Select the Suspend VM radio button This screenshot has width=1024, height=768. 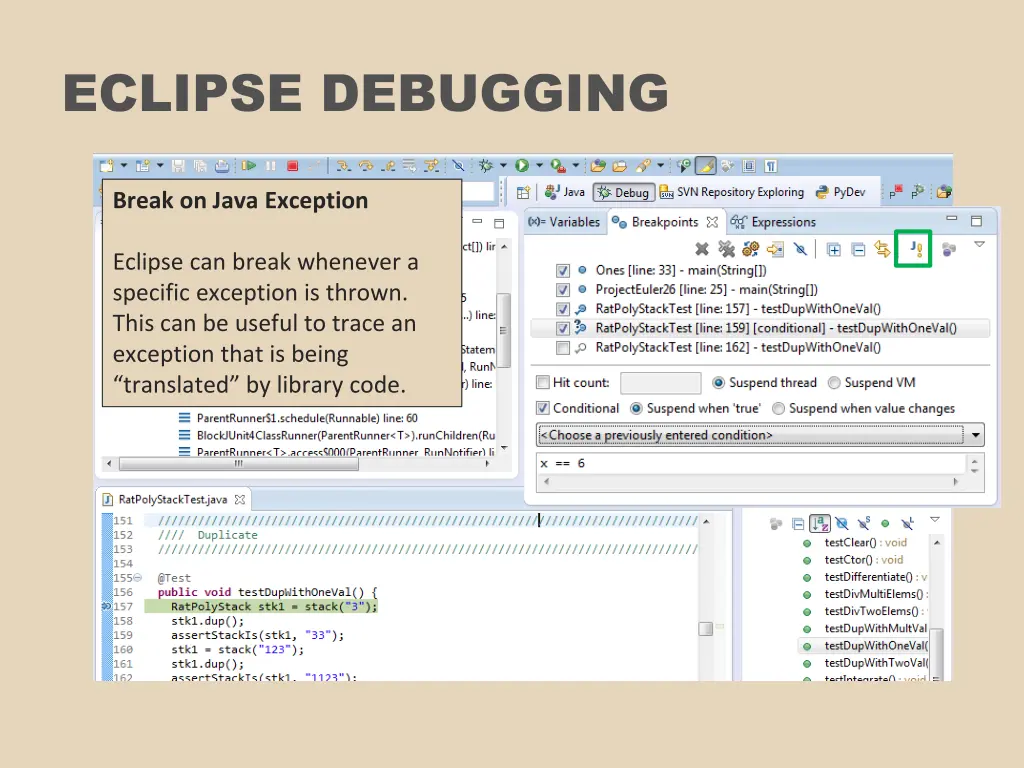[x=833, y=382]
